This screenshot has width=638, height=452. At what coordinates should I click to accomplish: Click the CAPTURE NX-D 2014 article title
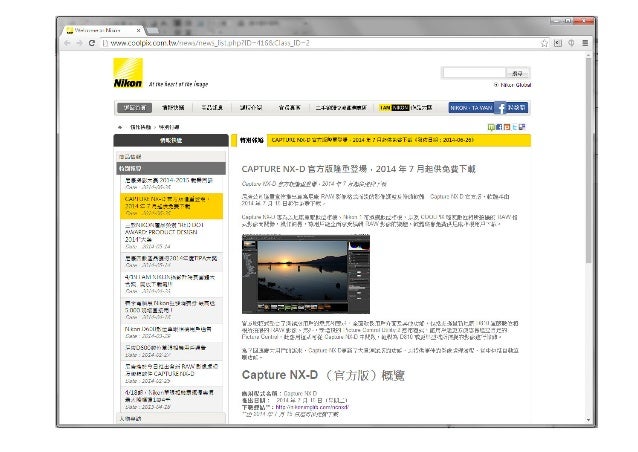[x=358, y=169]
